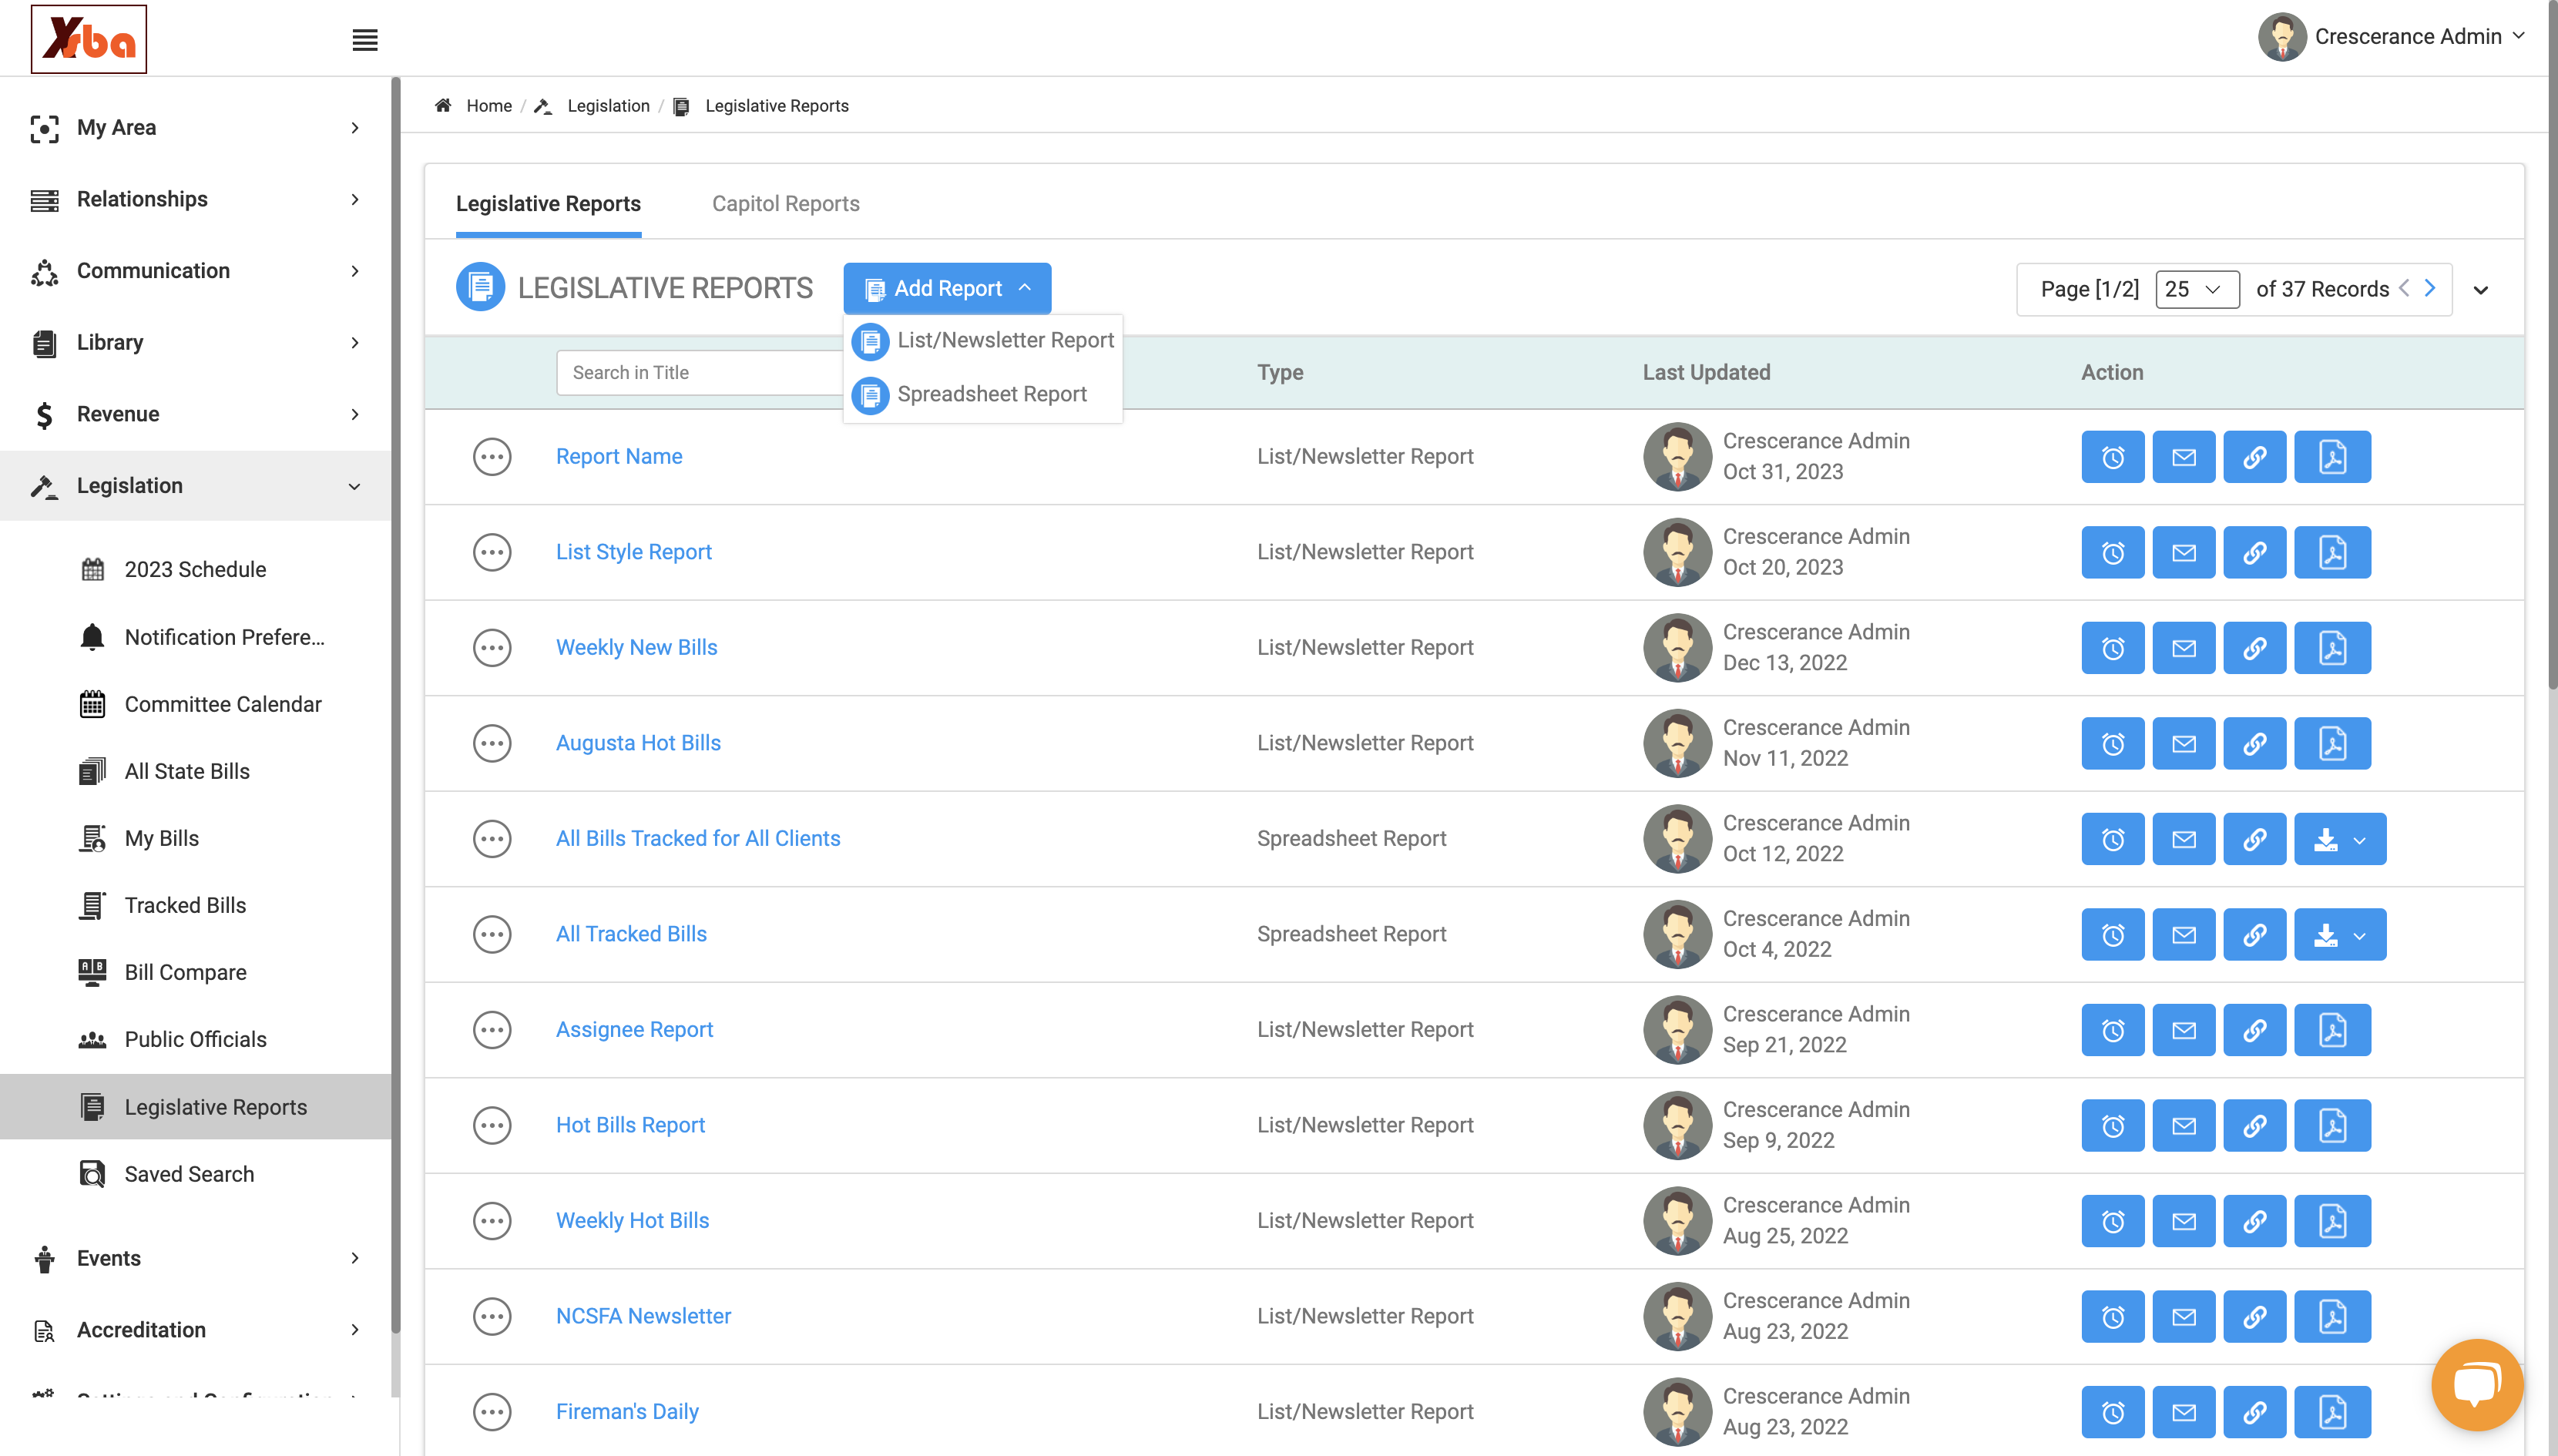Open the All Bills Tracked for All Clients link

pyautogui.click(x=697, y=839)
